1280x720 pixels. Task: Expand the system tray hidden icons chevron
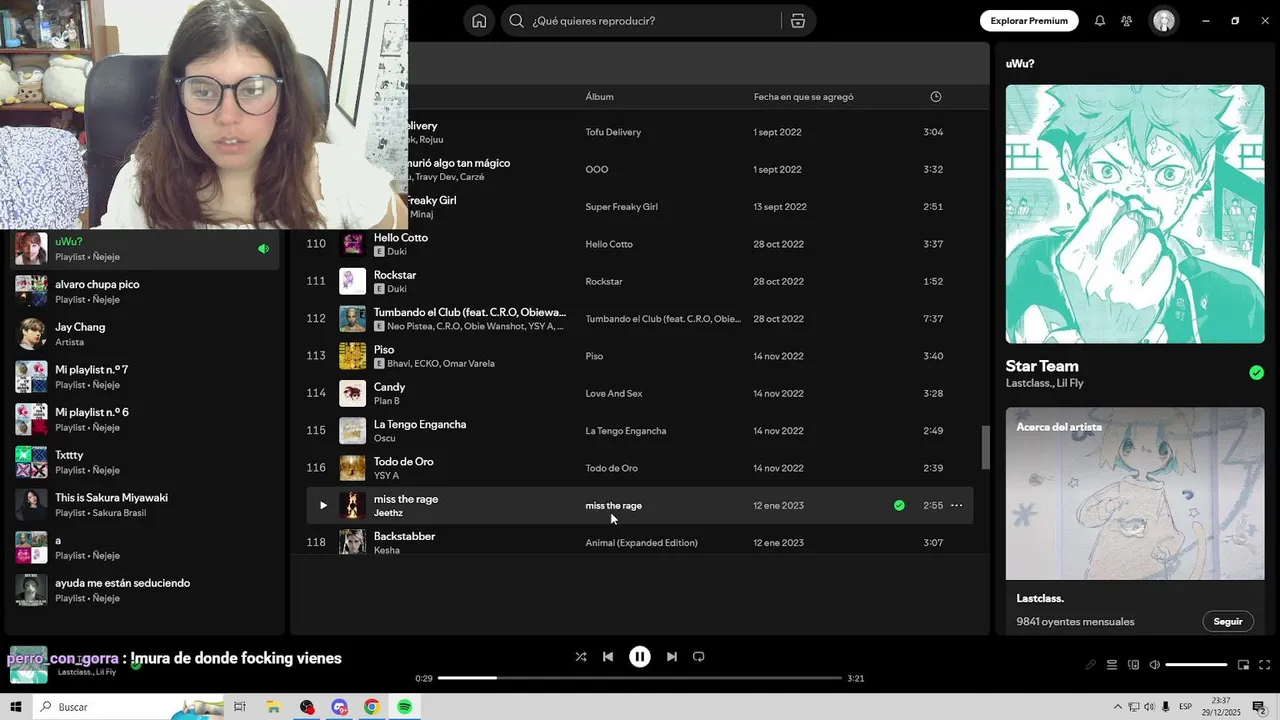(1118, 707)
